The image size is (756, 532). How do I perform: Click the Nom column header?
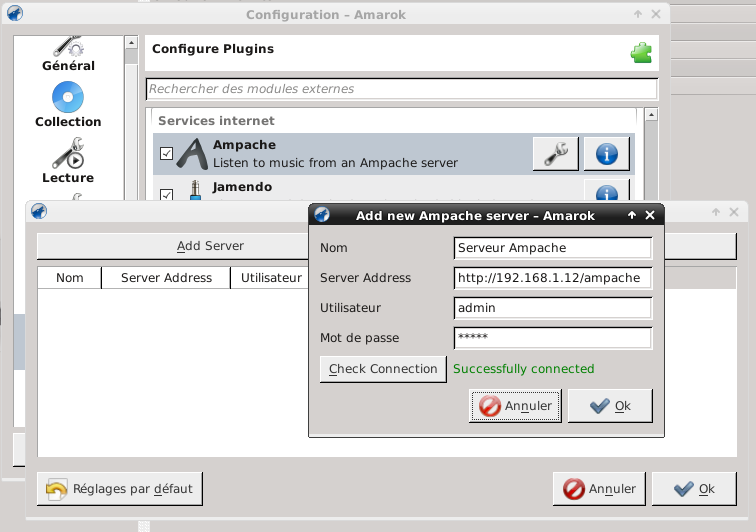[x=69, y=278]
